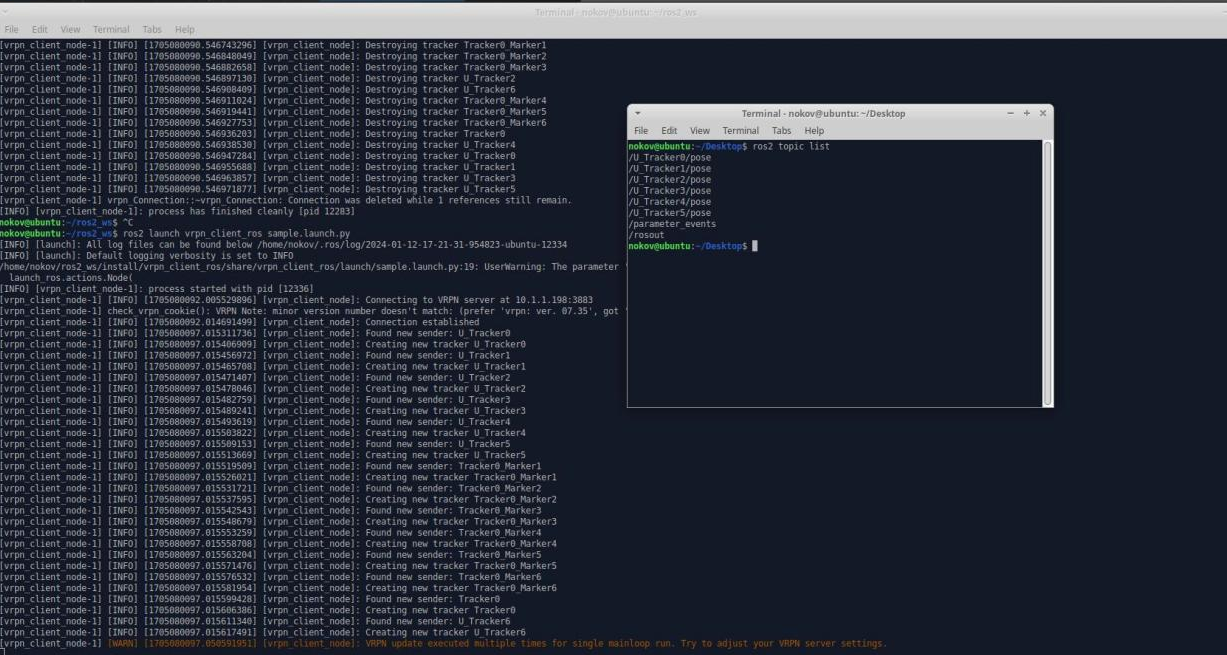Open File menu in the ros2_ws terminal

pyautogui.click(x=12, y=30)
